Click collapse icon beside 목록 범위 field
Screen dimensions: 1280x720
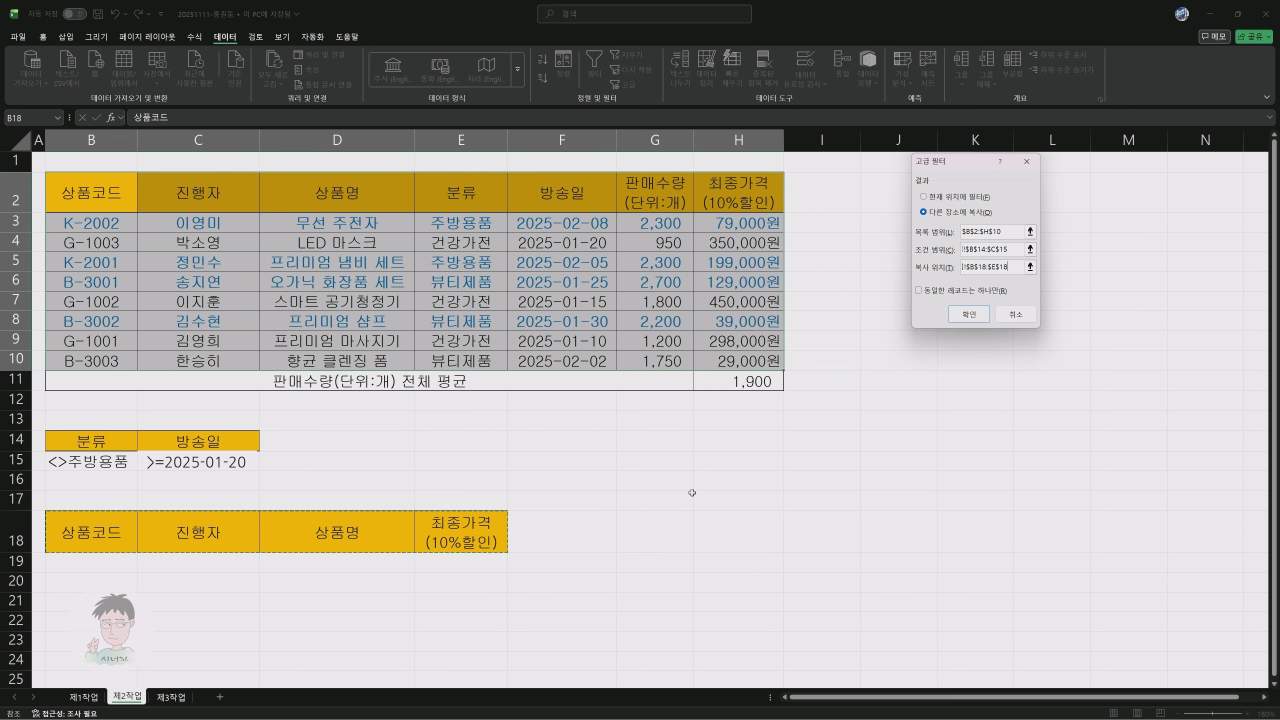pos(1030,232)
